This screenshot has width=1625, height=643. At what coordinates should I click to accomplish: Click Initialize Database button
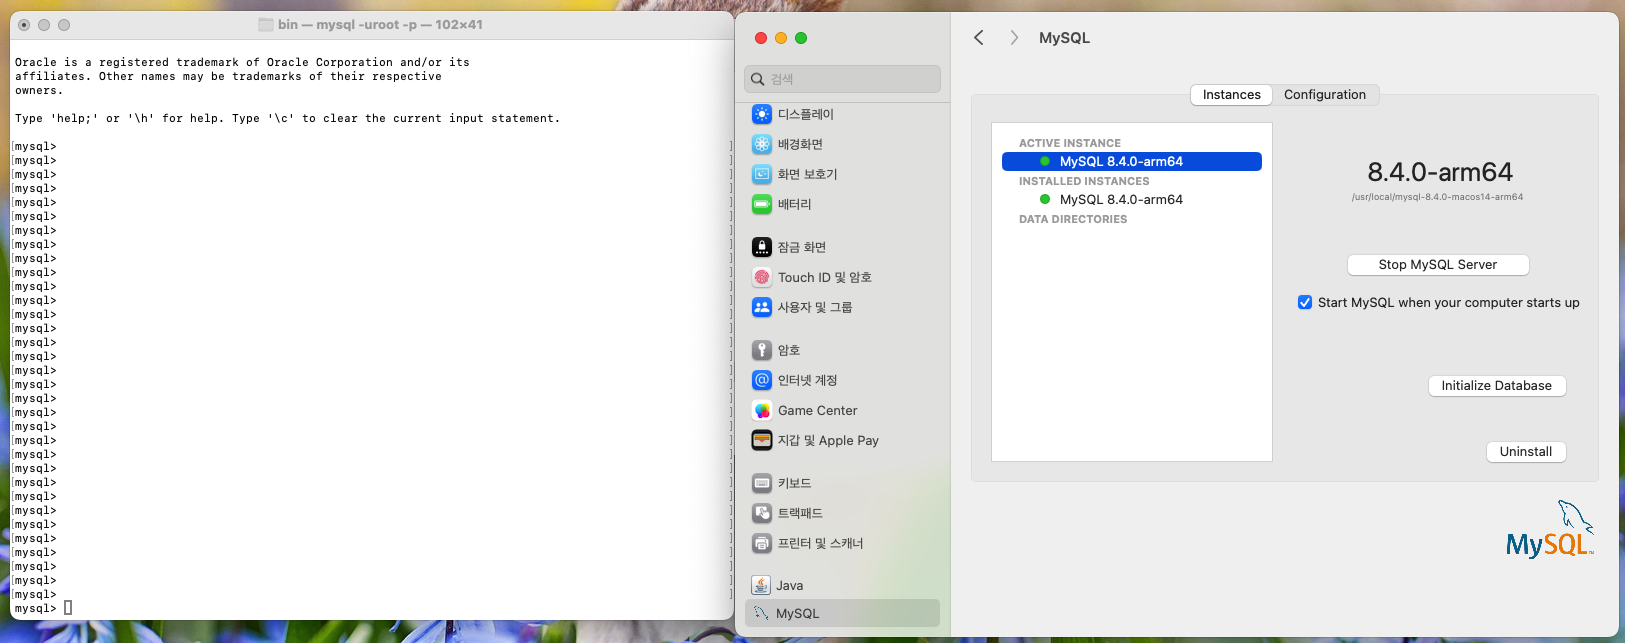coord(1497,386)
